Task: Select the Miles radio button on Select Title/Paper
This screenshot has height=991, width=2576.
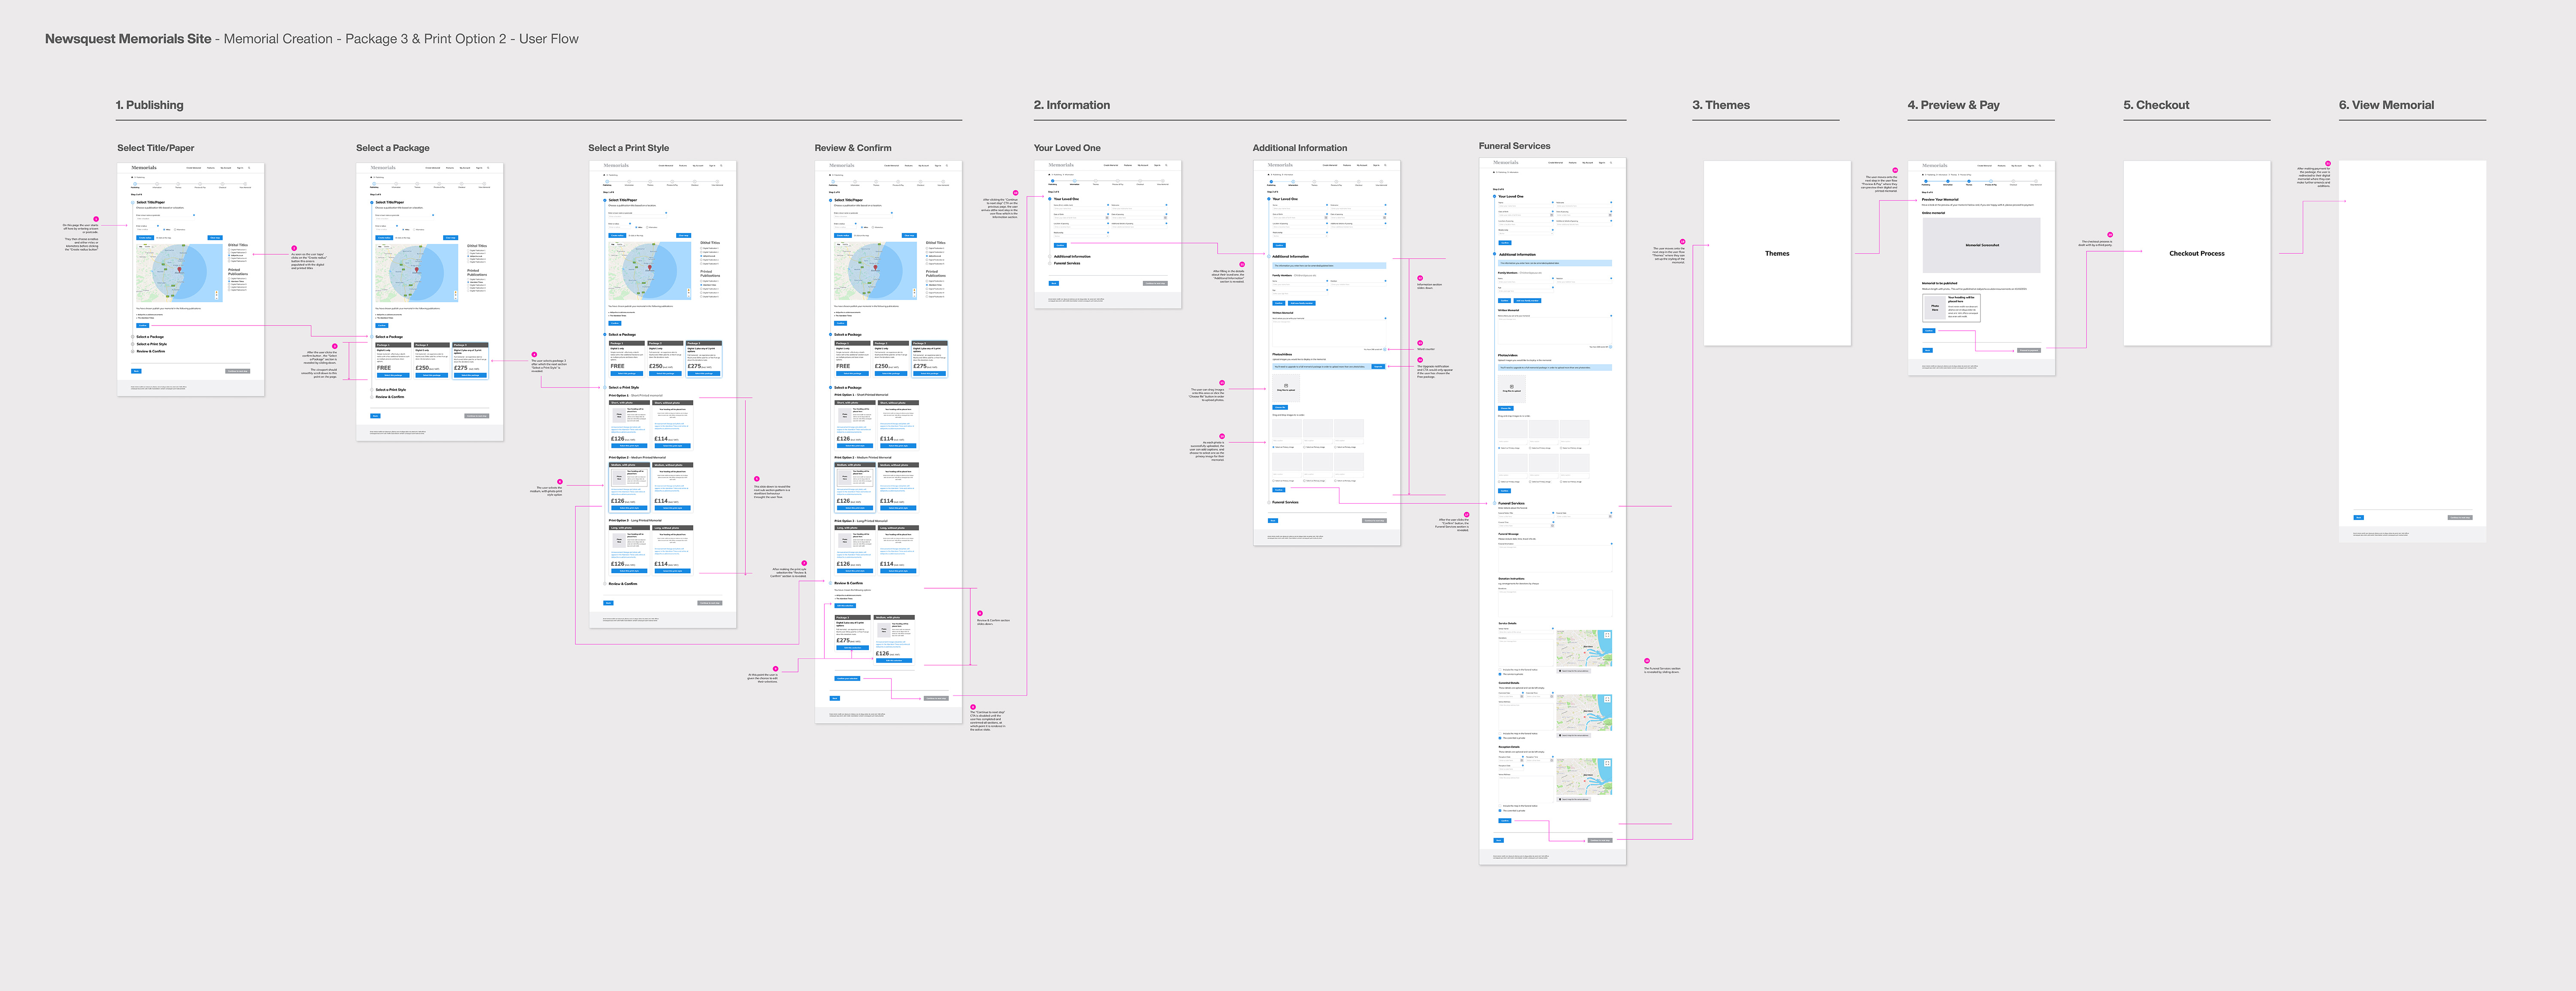Action: (x=164, y=230)
